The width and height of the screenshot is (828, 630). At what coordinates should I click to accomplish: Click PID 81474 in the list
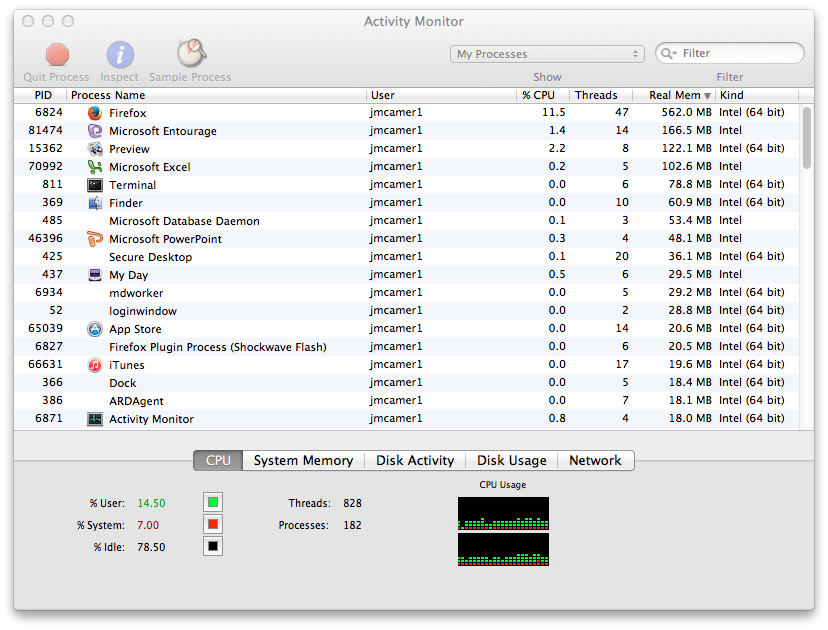(x=45, y=130)
